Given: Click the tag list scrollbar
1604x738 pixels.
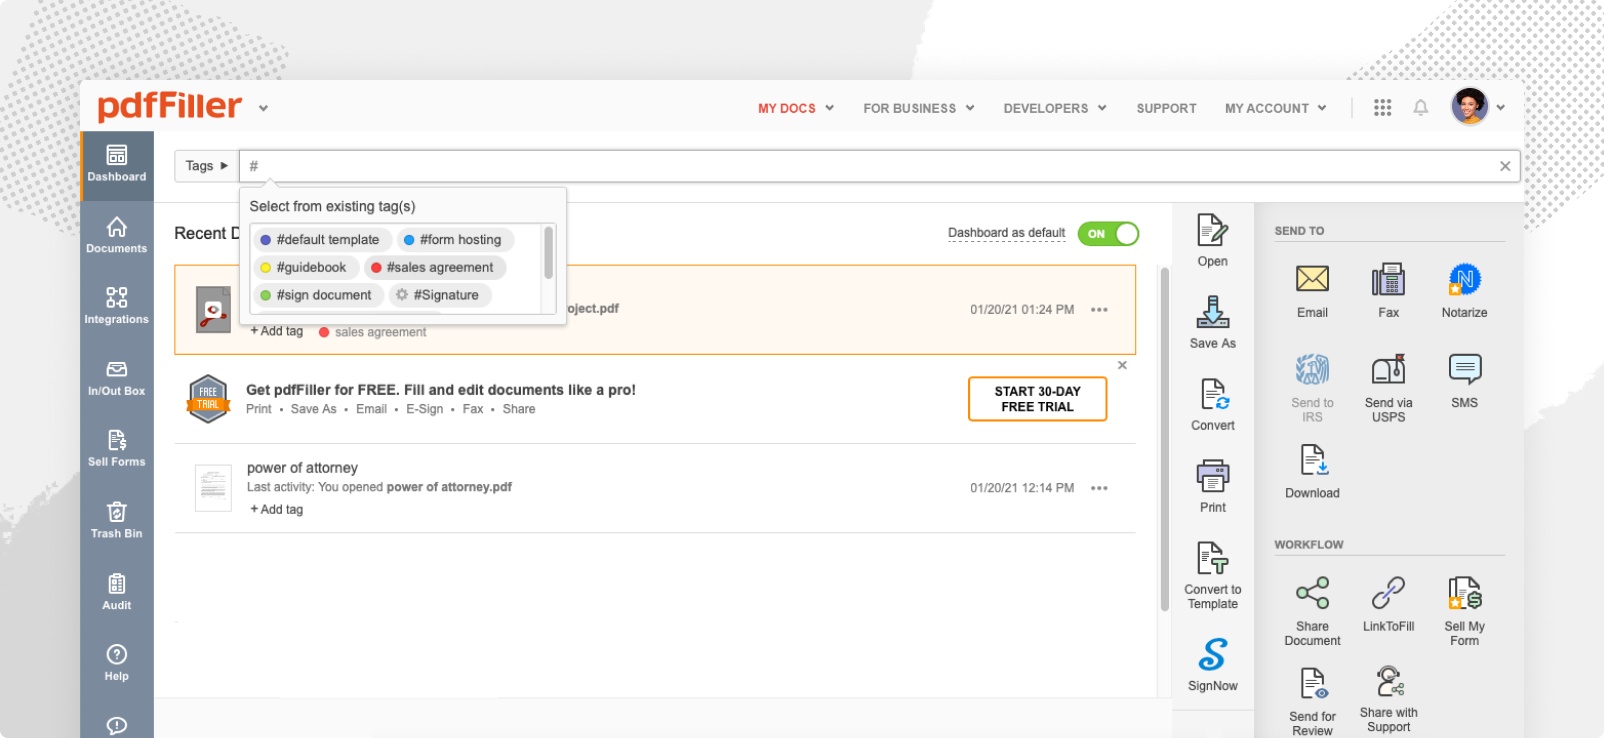Looking at the screenshot, I should (x=548, y=252).
